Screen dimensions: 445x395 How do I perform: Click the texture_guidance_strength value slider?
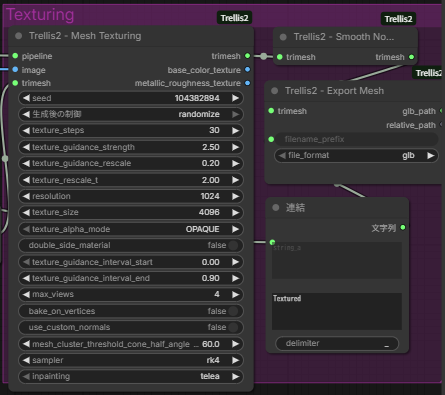tap(131, 147)
